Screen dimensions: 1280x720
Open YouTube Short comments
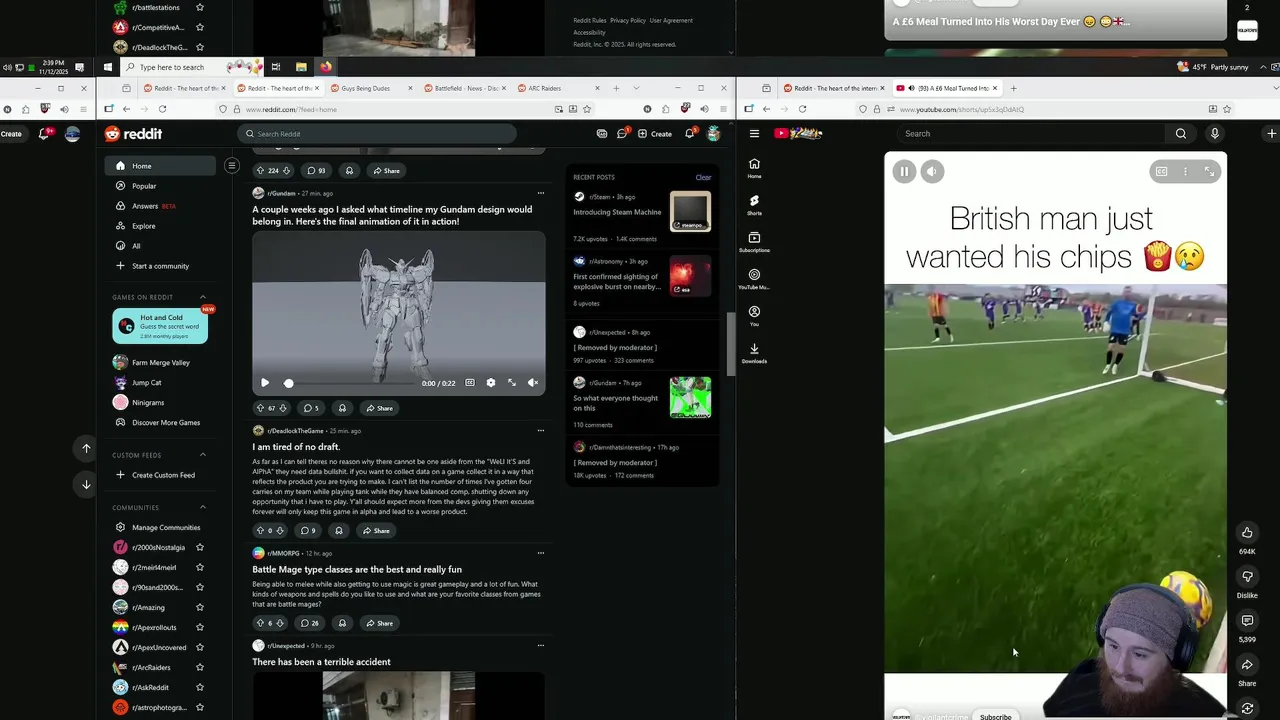point(1247,621)
